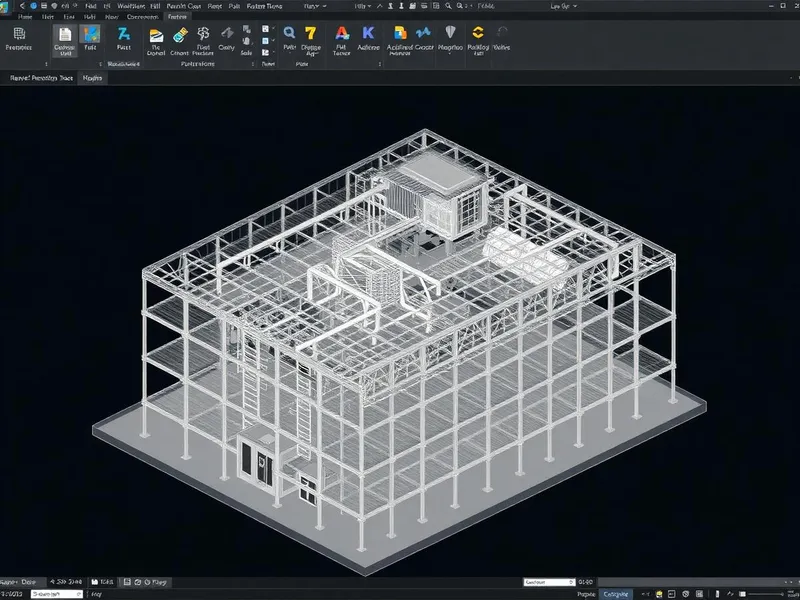The height and width of the screenshot is (600, 800).
Task: Click the white input field at bottom left
Action: click(x=56, y=594)
